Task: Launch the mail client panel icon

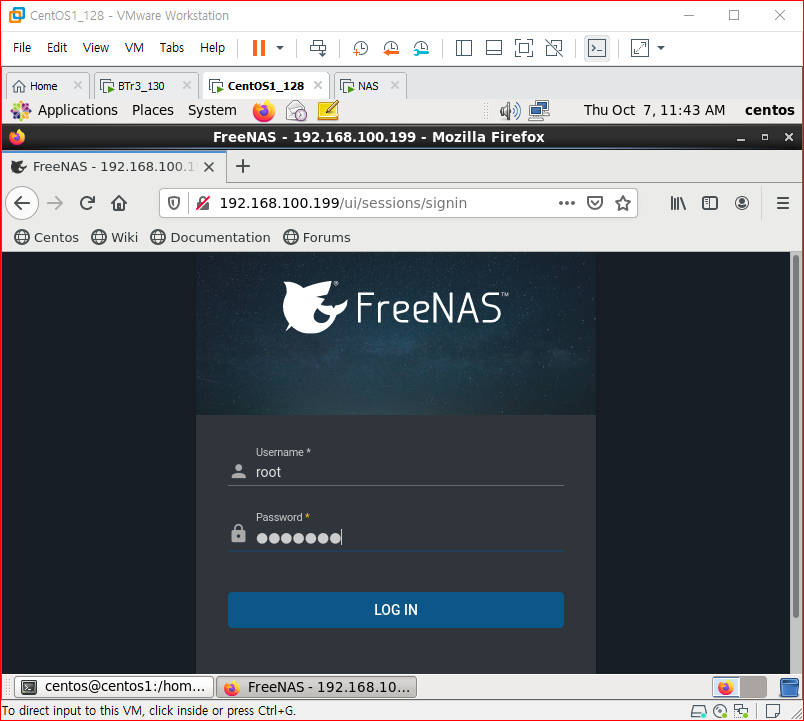Action: [x=296, y=111]
